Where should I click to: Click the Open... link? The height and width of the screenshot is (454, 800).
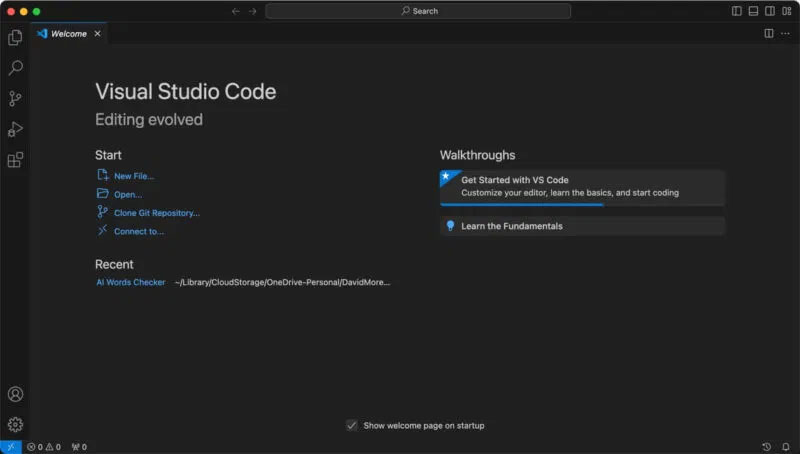click(x=128, y=194)
